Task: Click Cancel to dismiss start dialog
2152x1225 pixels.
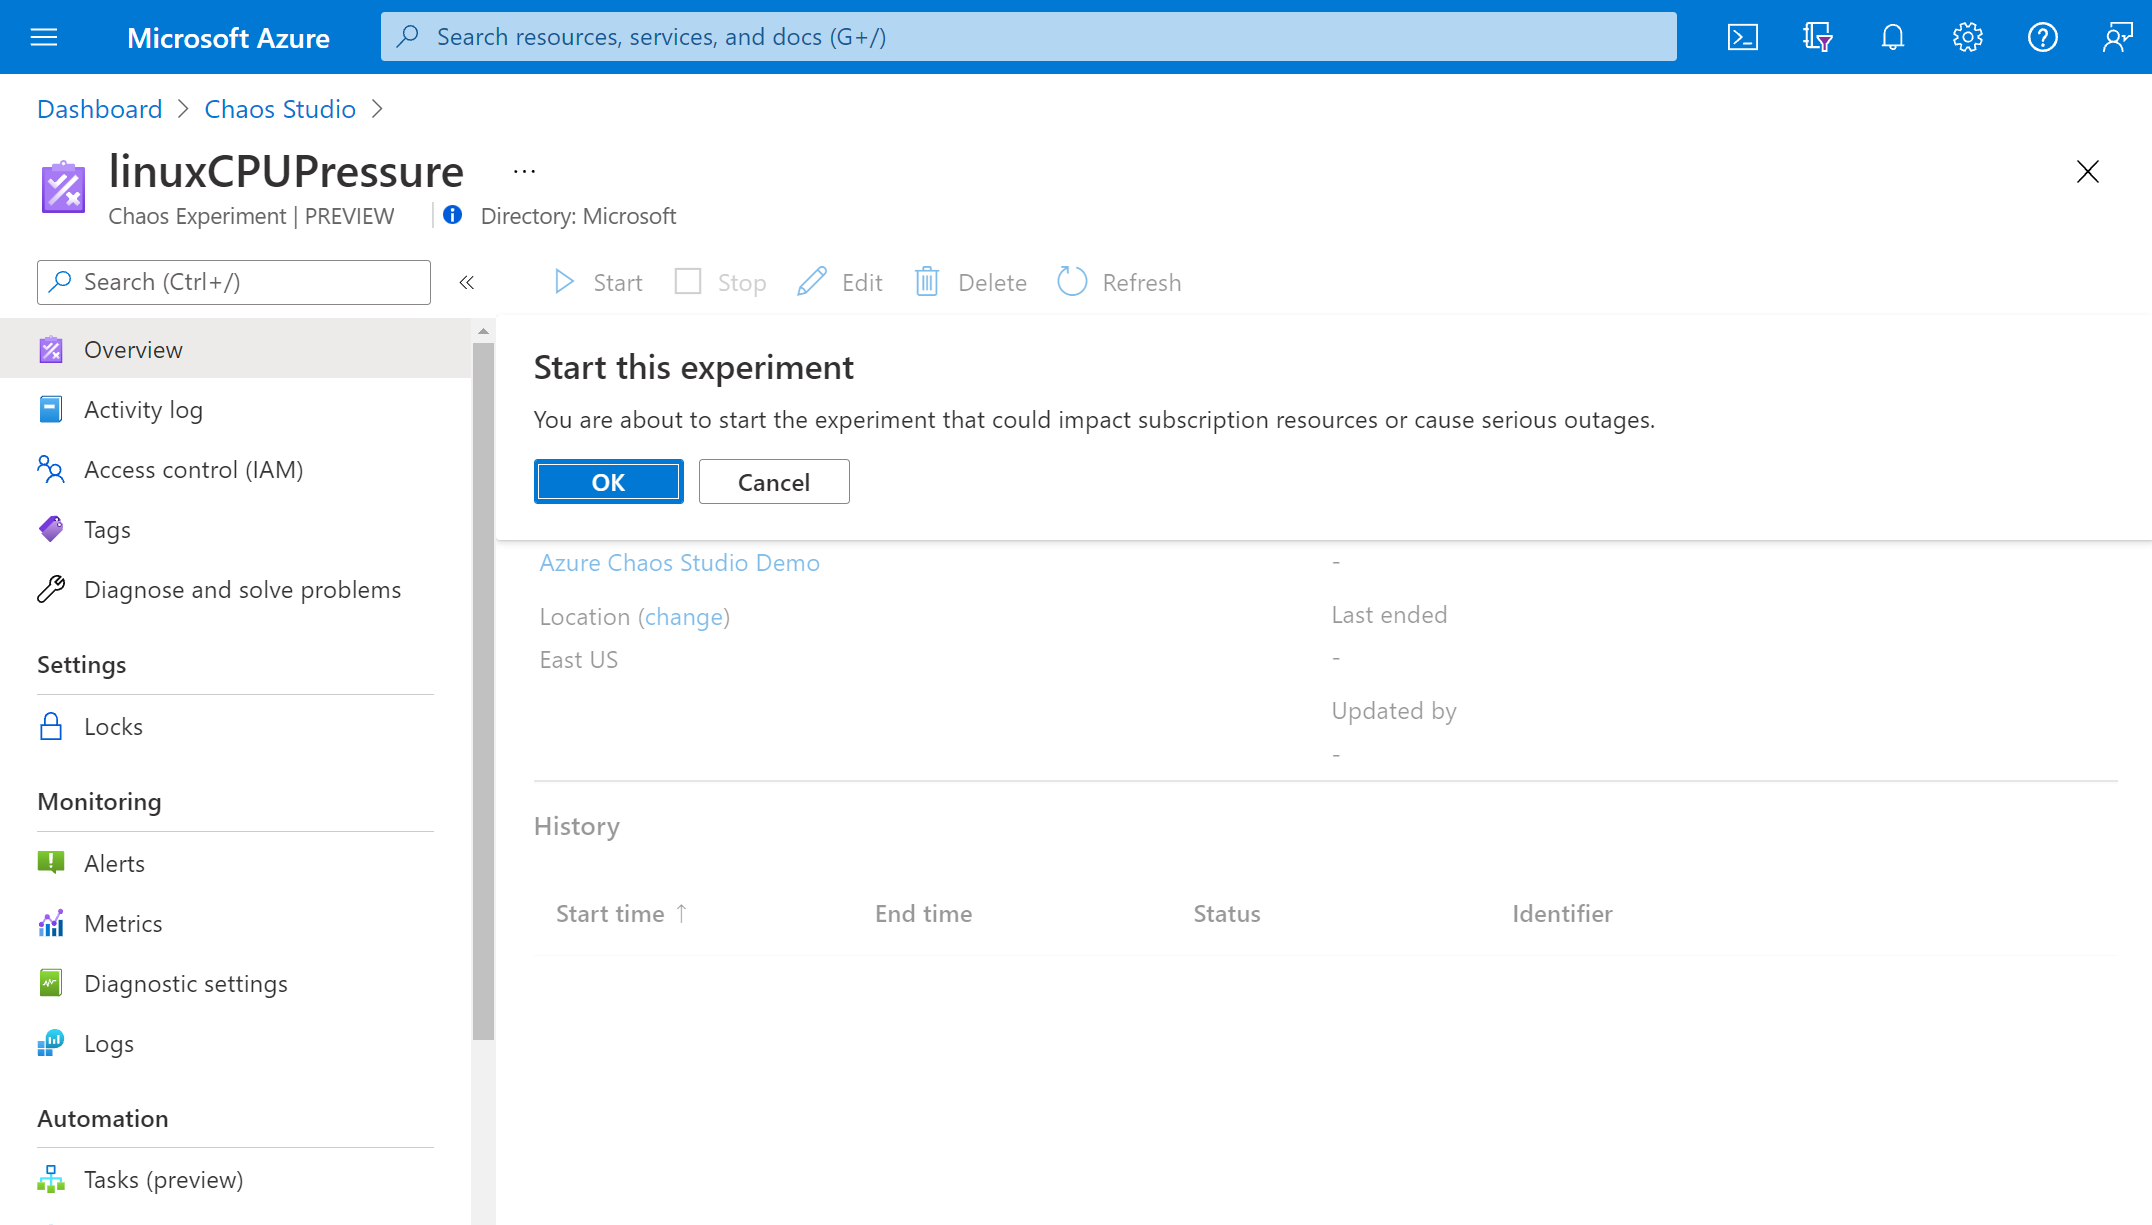Action: (x=774, y=482)
